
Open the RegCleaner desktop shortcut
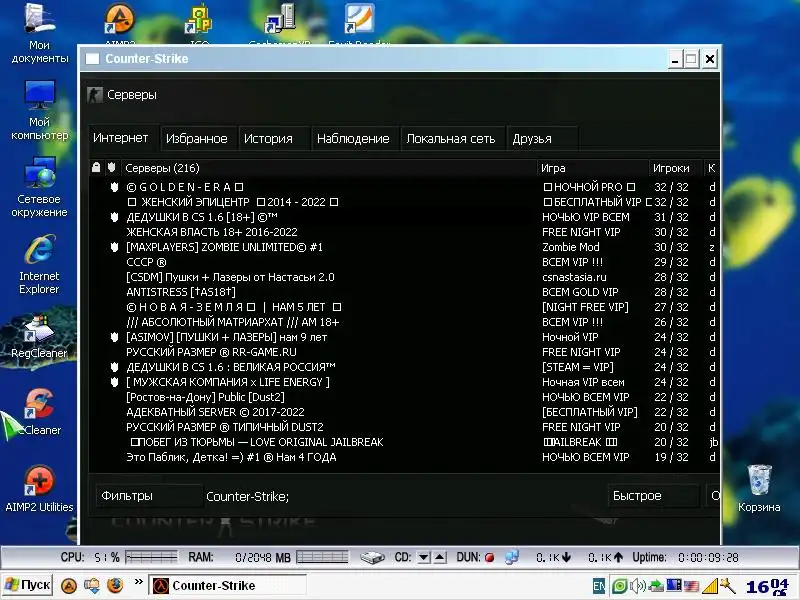(x=40, y=337)
